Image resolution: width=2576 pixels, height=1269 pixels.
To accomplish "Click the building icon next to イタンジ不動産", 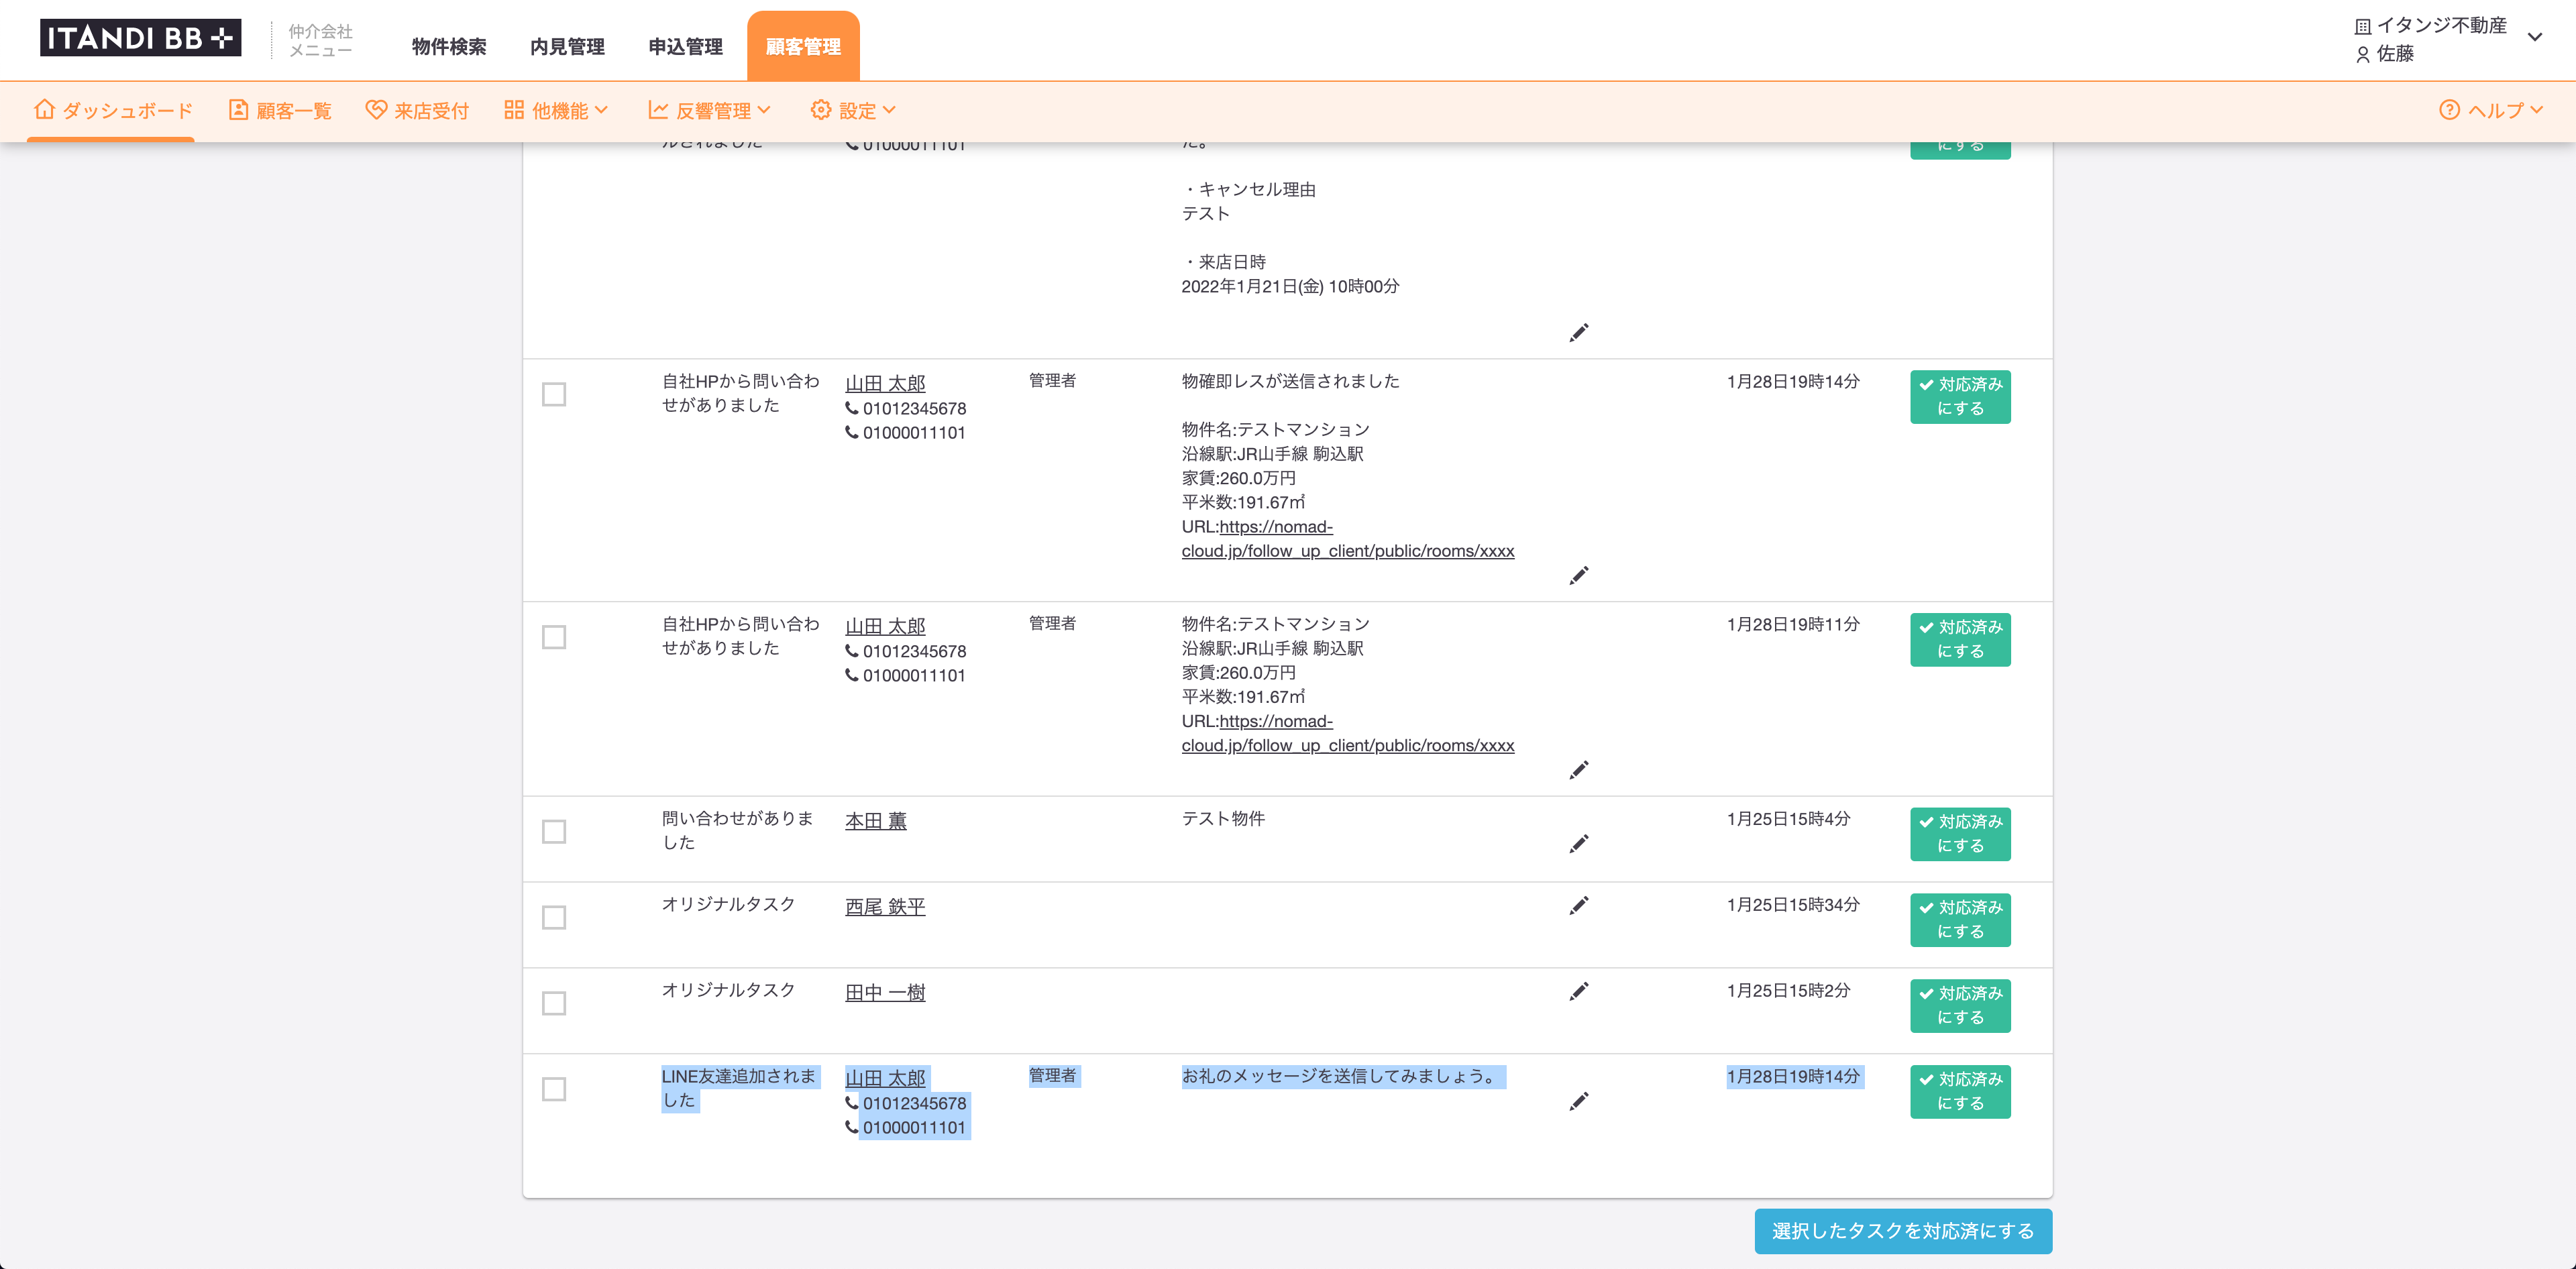I will point(2363,26).
